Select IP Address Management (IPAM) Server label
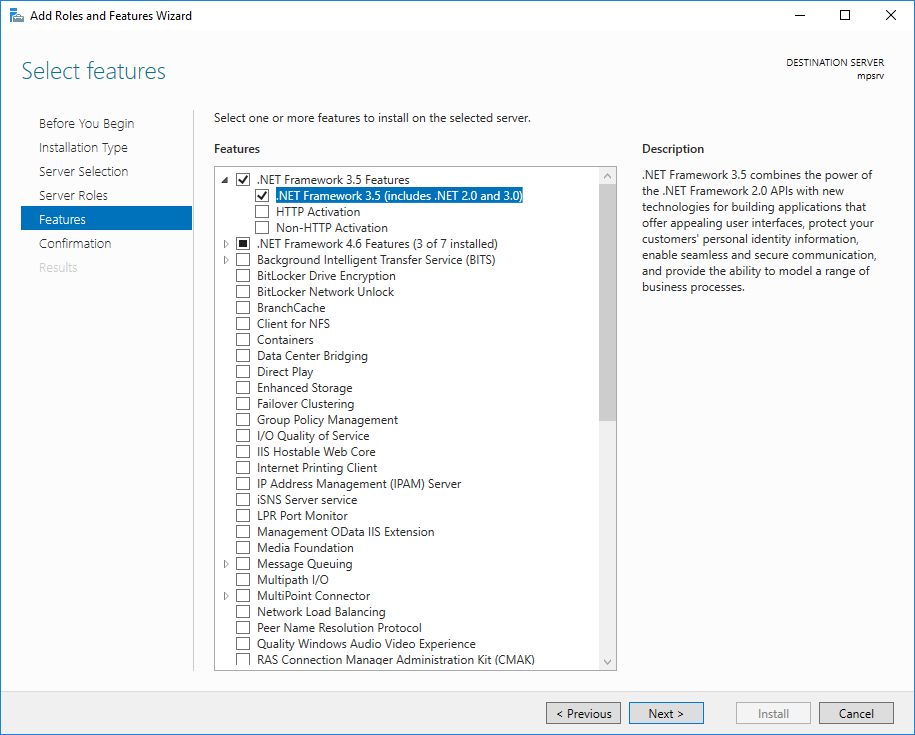Image resolution: width=915 pixels, height=735 pixels. [359, 484]
